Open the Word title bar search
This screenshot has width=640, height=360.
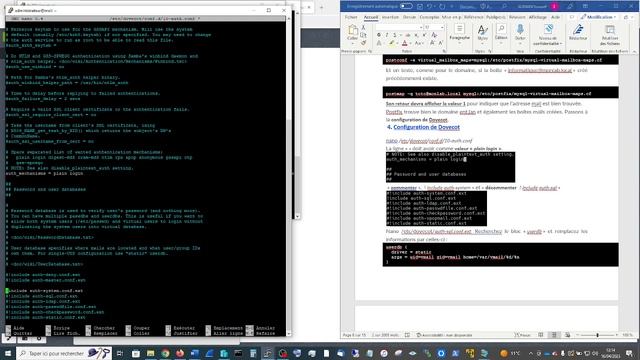coord(505,7)
